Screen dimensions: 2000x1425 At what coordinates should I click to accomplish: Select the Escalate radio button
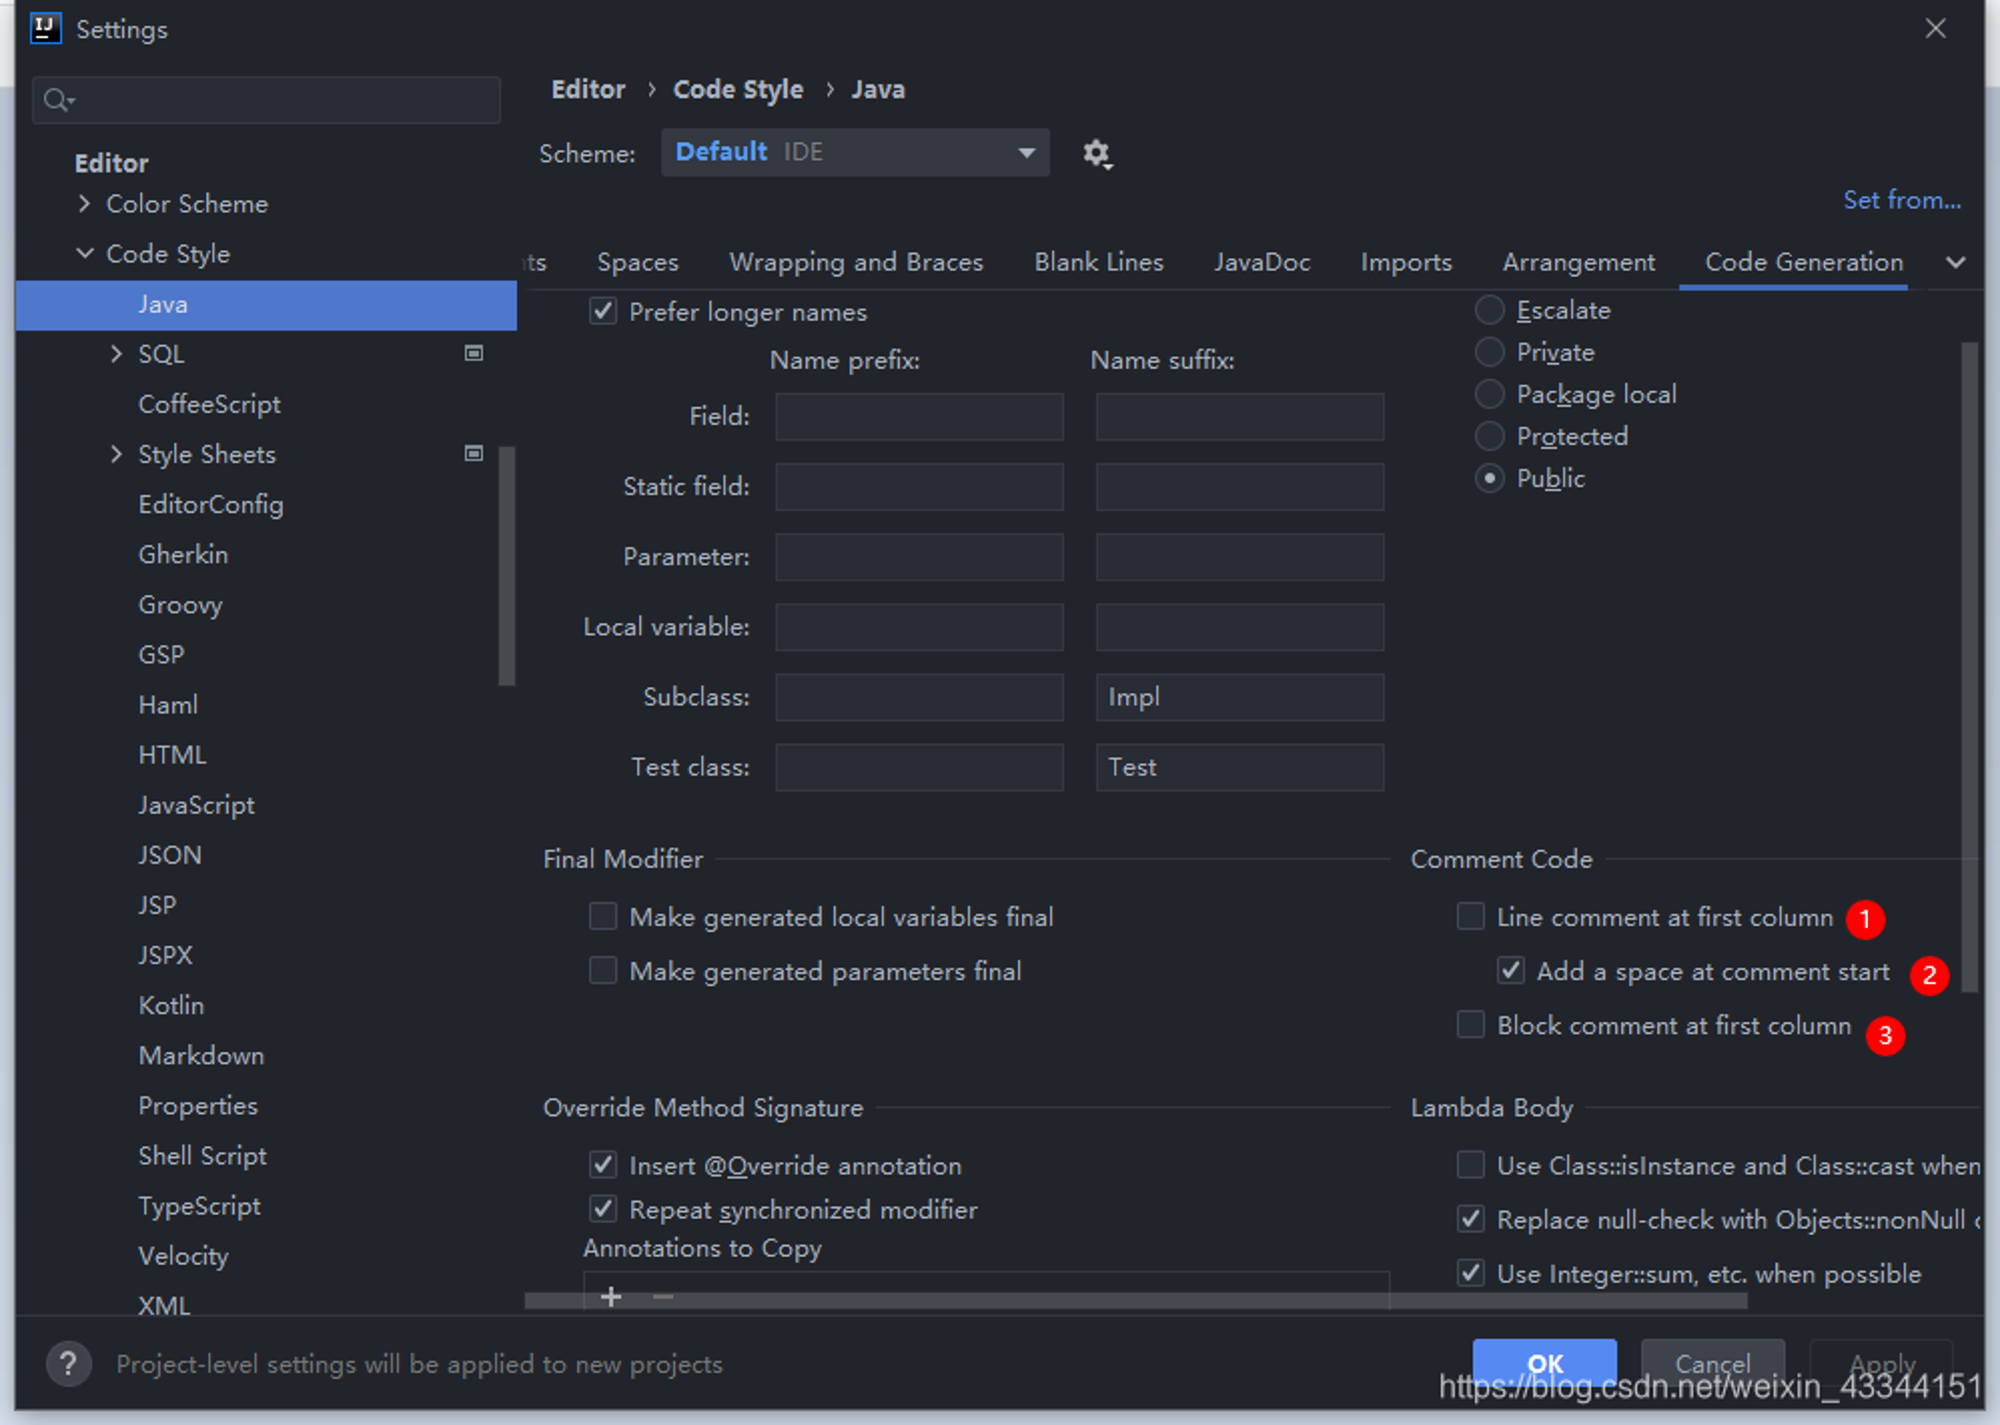[1490, 310]
